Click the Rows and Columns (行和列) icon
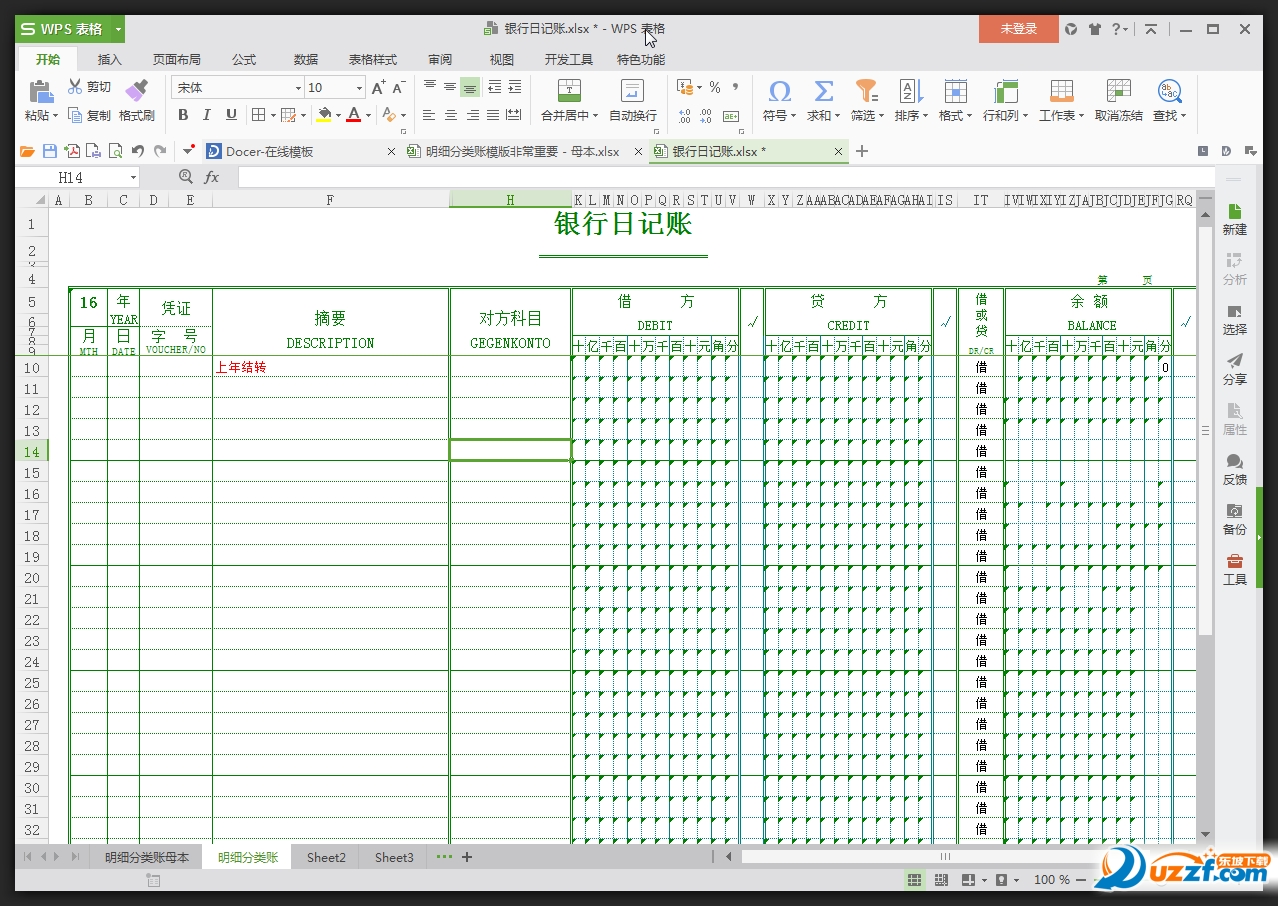The image size is (1278, 906). [x=1005, y=92]
